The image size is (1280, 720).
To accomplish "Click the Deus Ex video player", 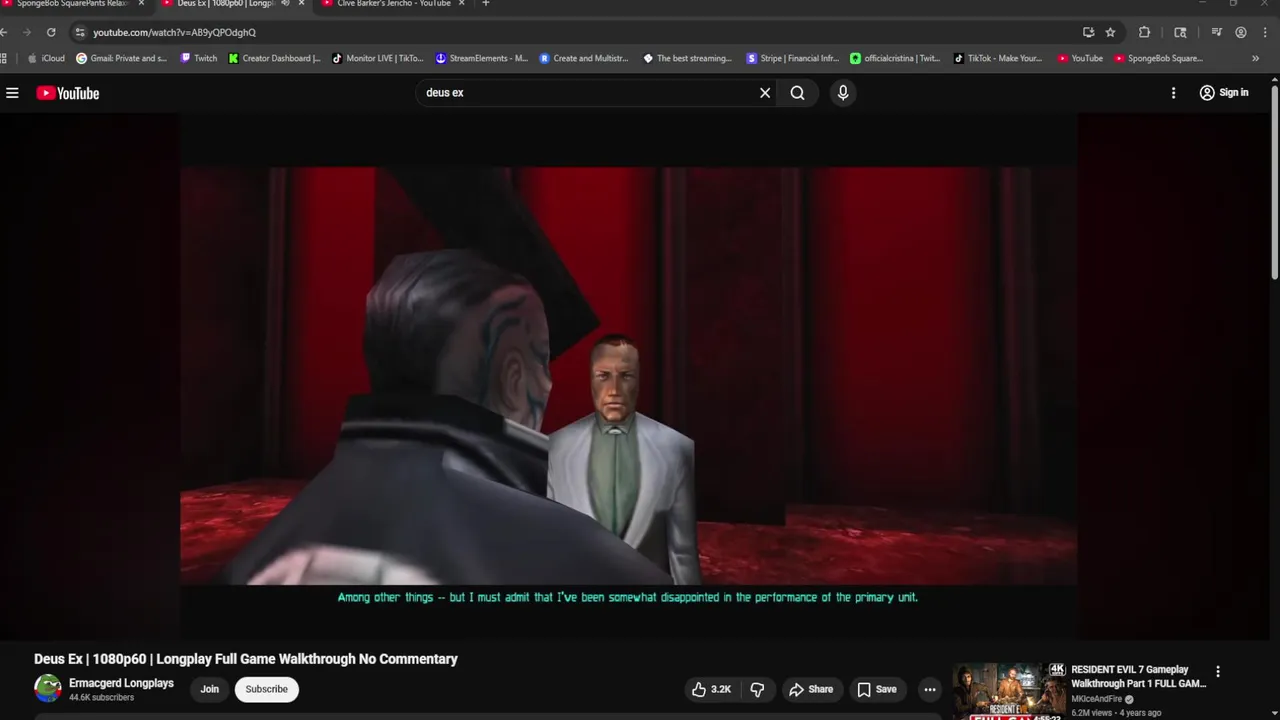I will [628, 375].
